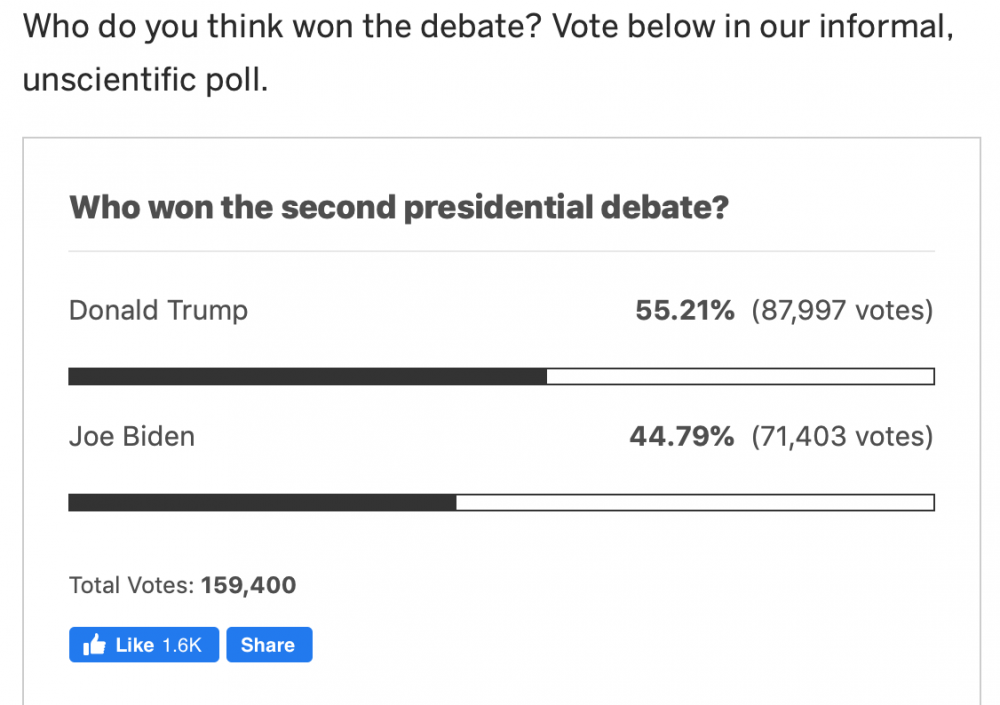Click the Like button's 1.6K count
This screenshot has height=705, width=1000.
181,645
